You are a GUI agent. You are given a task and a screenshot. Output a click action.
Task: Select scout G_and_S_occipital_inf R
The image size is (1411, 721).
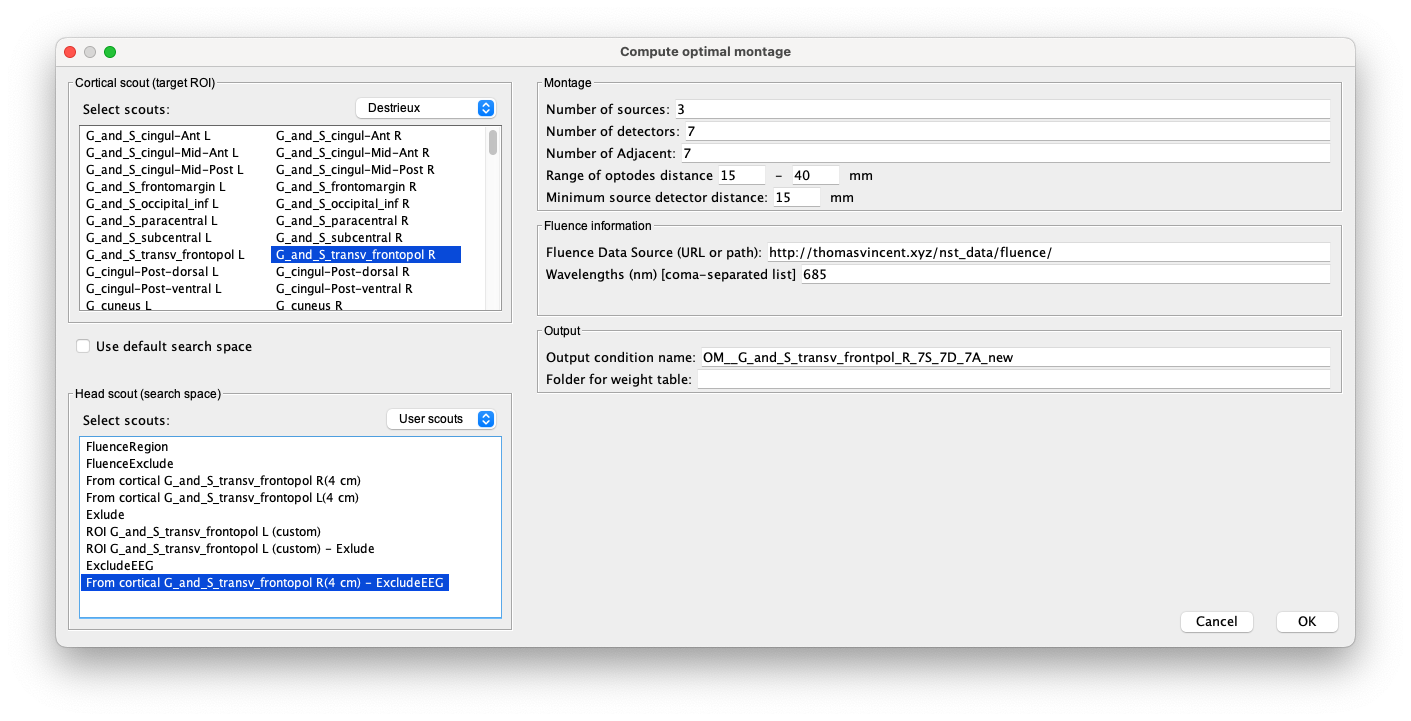click(x=343, y=203)
